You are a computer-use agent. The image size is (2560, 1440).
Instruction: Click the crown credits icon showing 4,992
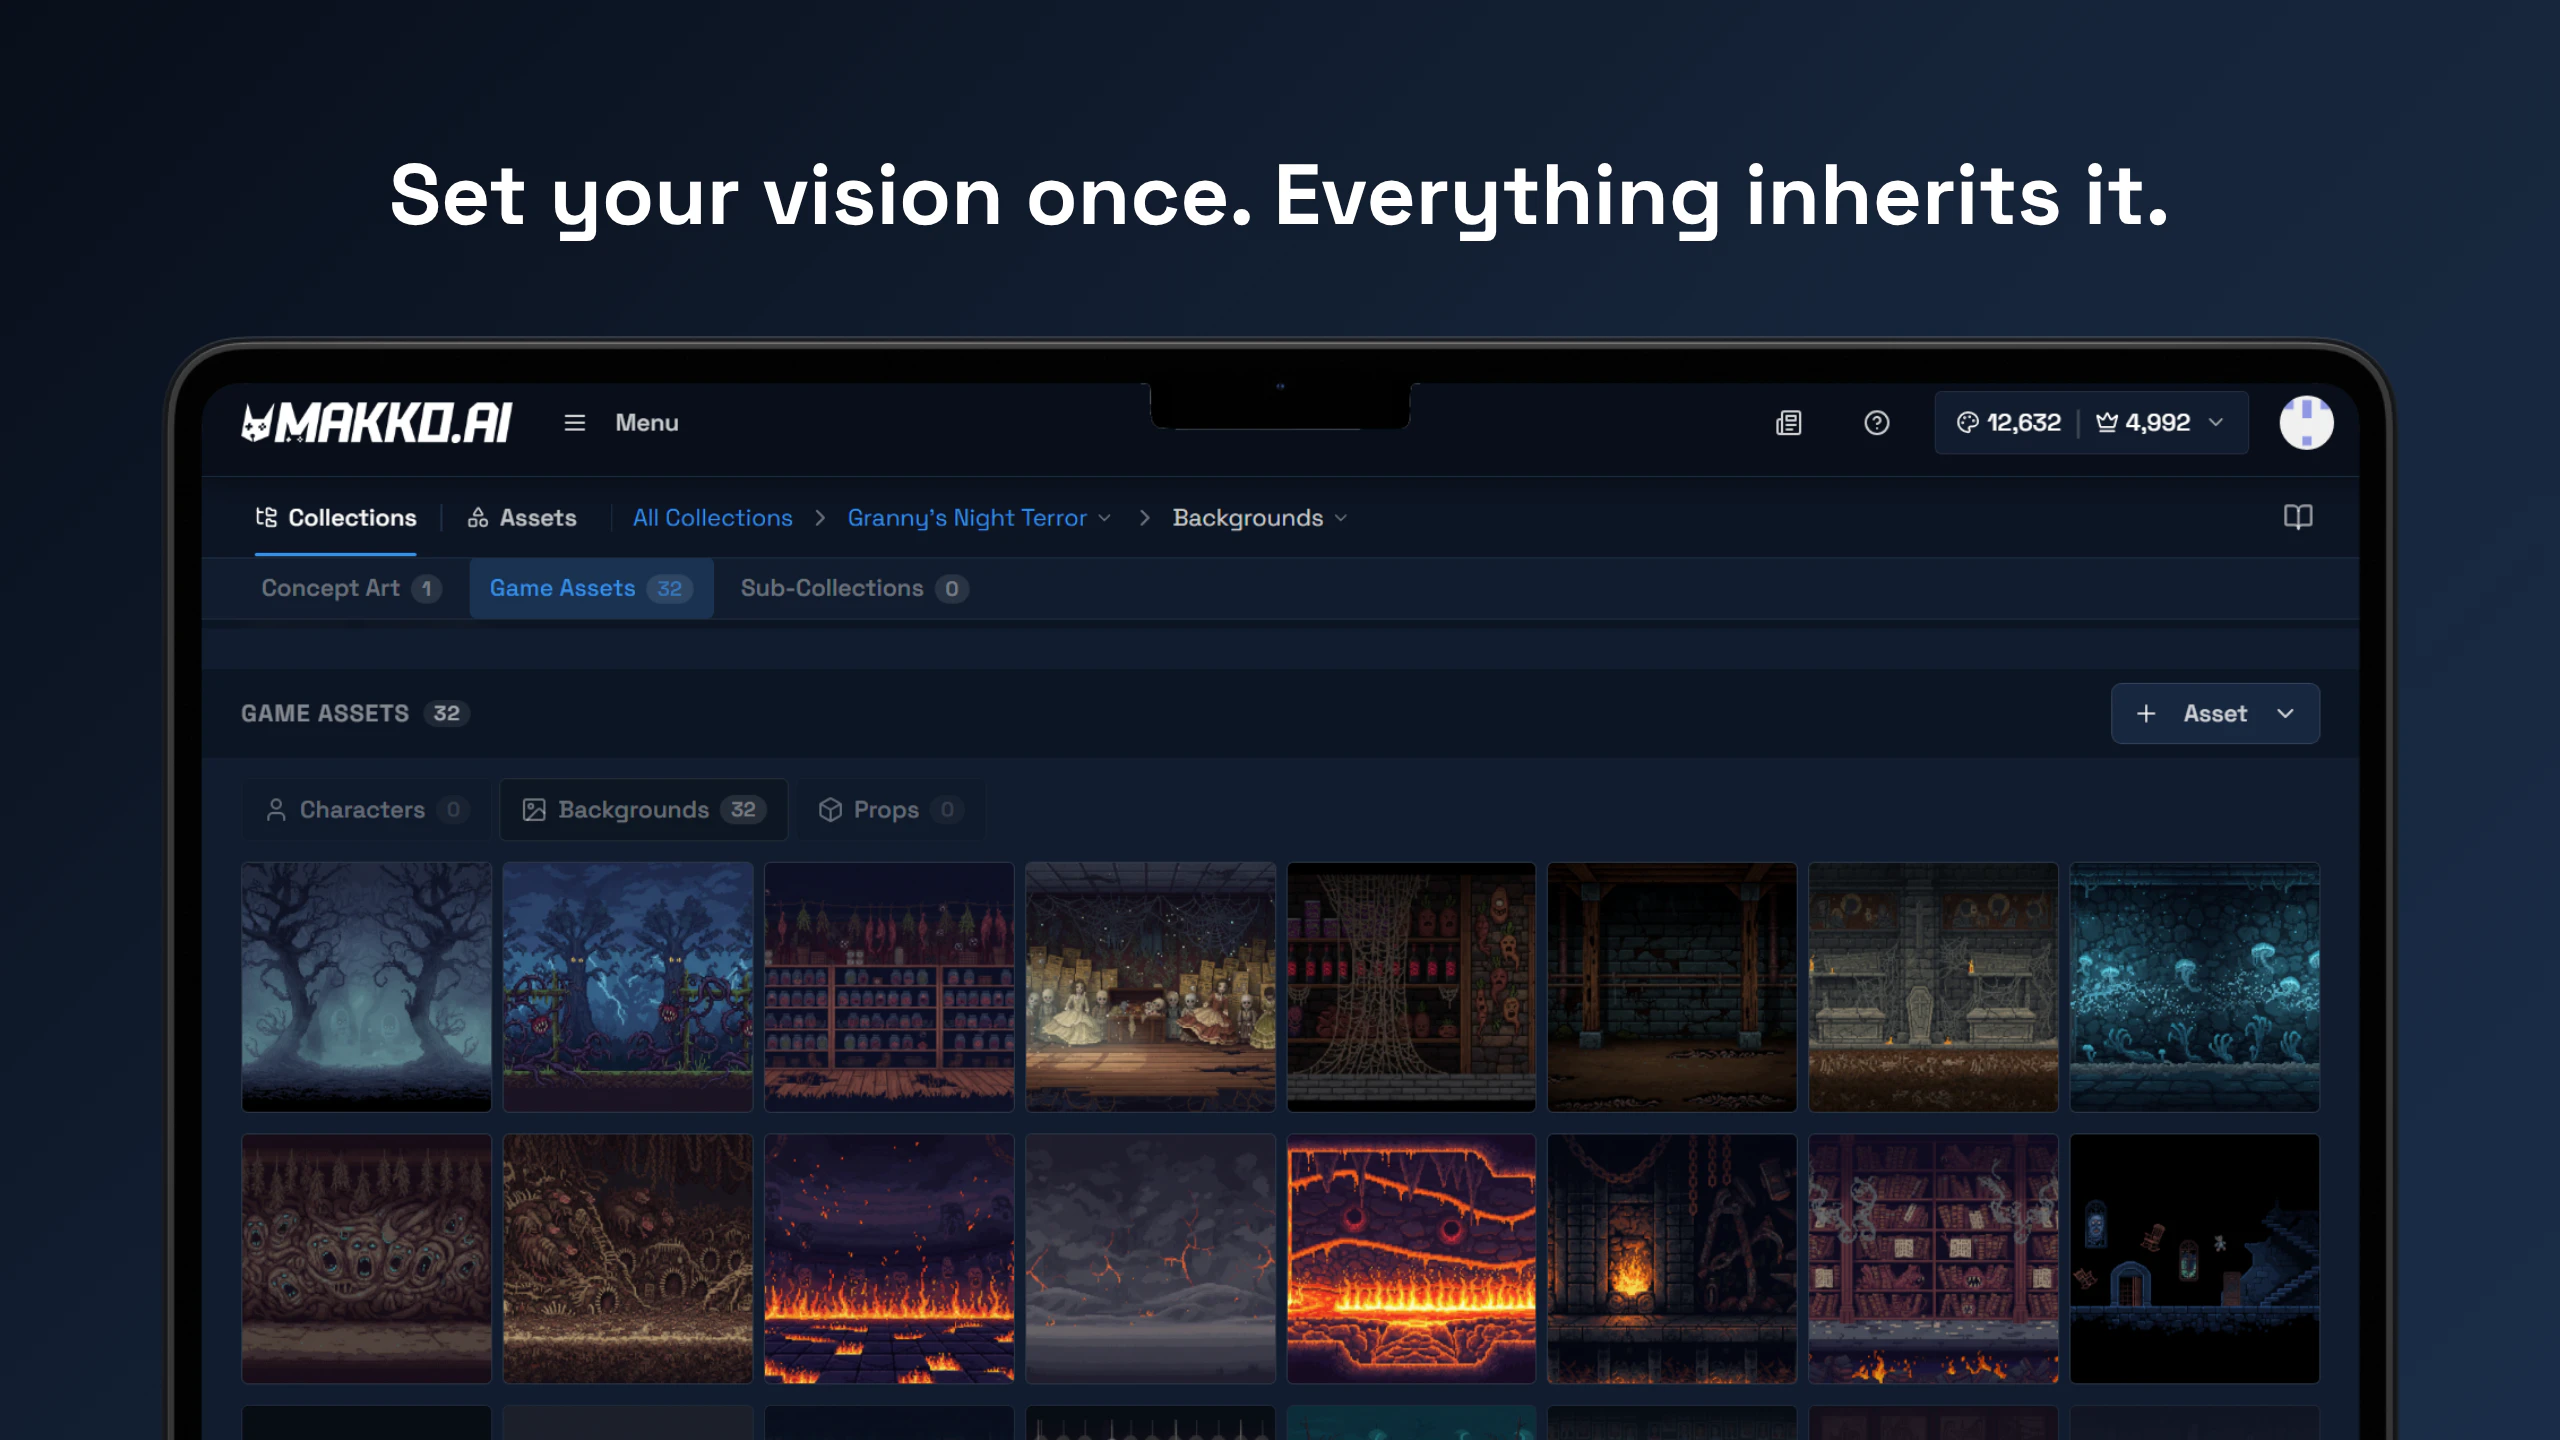(x=2106, y=423)
